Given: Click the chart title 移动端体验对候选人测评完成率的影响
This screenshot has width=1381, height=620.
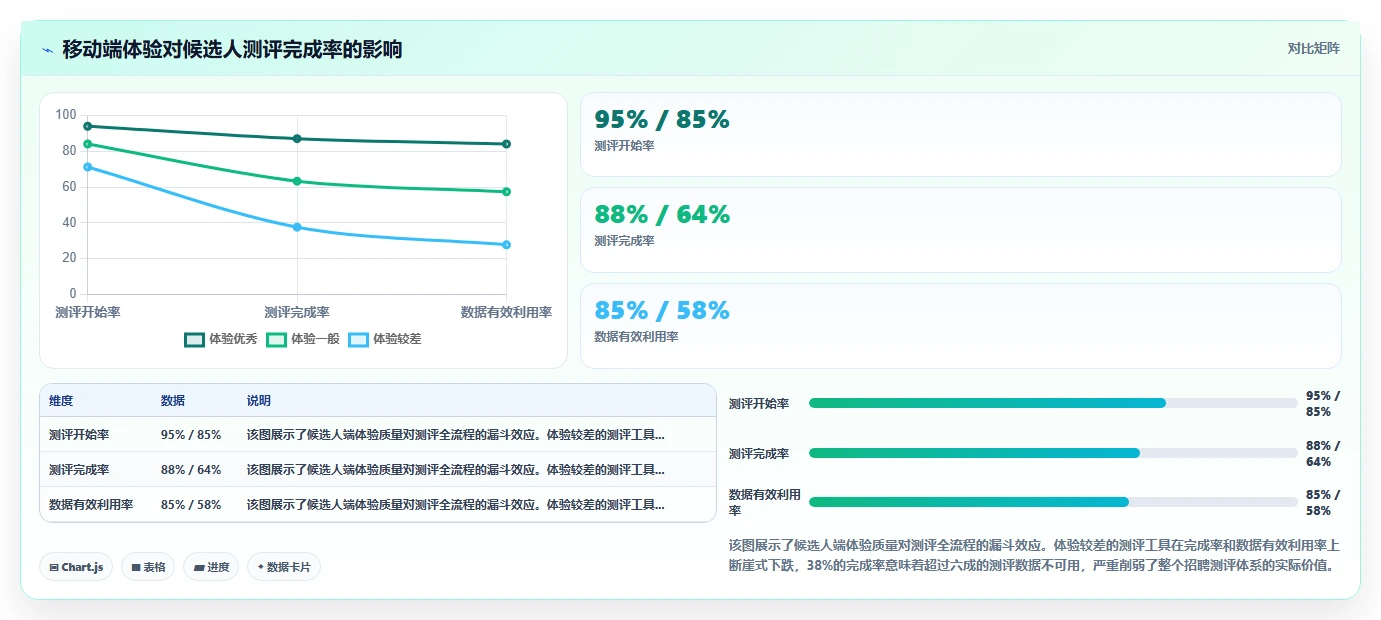Looking at the screenshot, I should pos(232,49).
